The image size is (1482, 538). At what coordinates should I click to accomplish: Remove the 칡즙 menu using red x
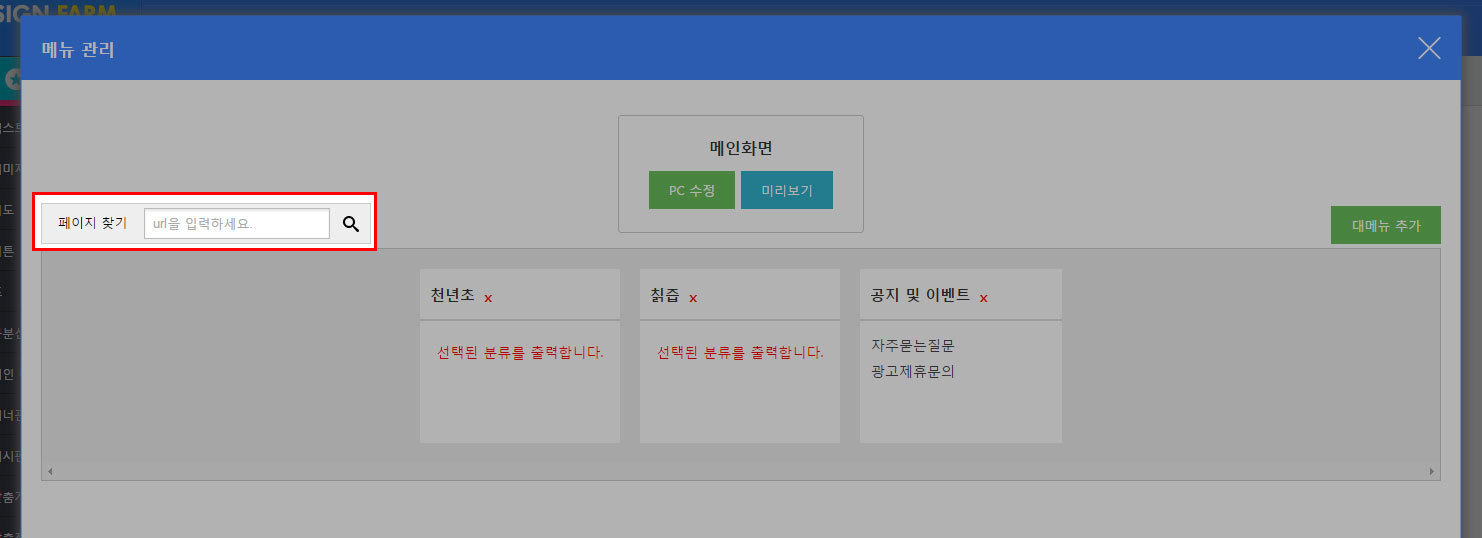tap(693, 298)
